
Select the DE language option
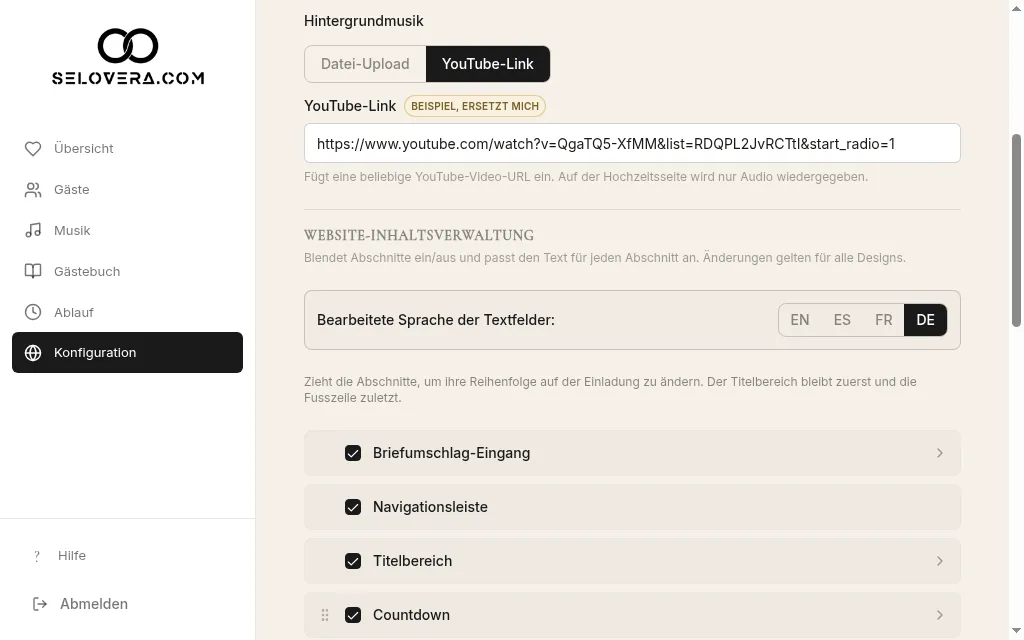925,320
